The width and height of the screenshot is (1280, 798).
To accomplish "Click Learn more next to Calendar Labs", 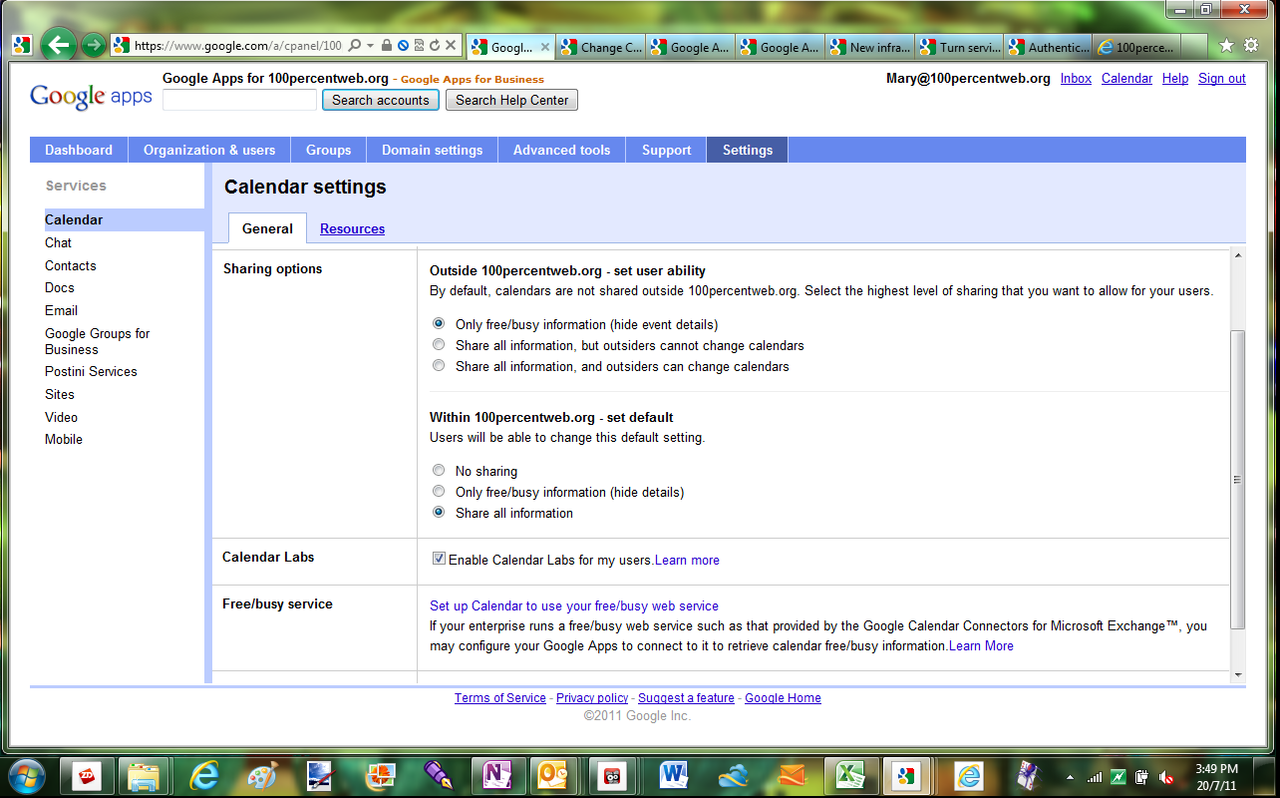I will click(687, 560).
